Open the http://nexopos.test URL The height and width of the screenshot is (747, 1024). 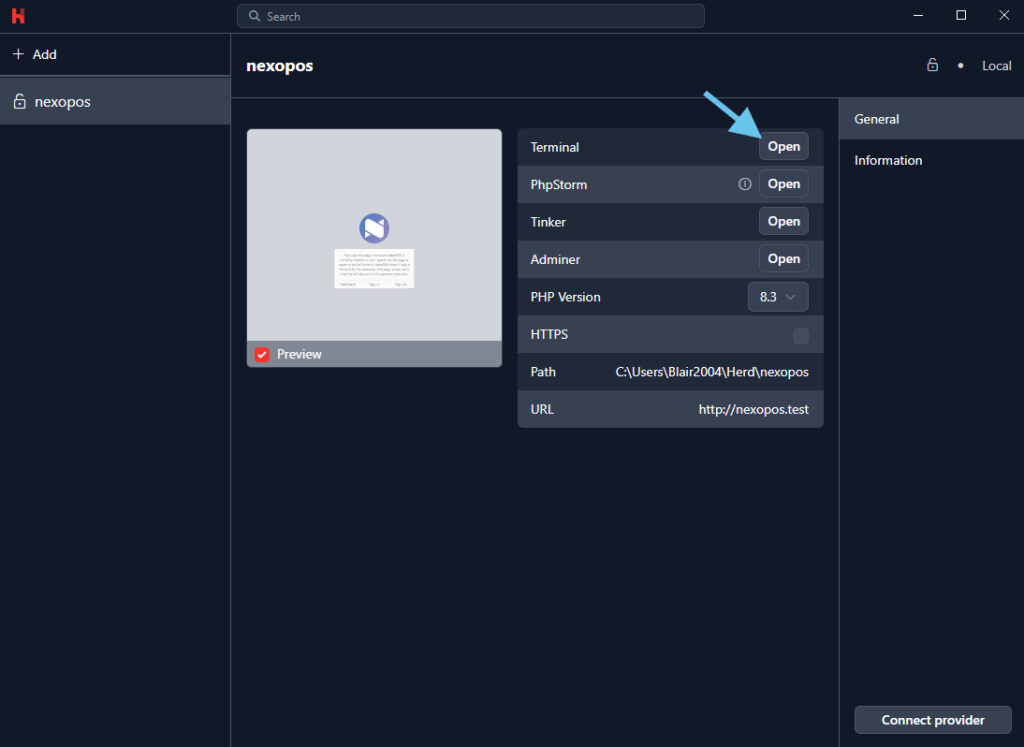pos(754,409)
